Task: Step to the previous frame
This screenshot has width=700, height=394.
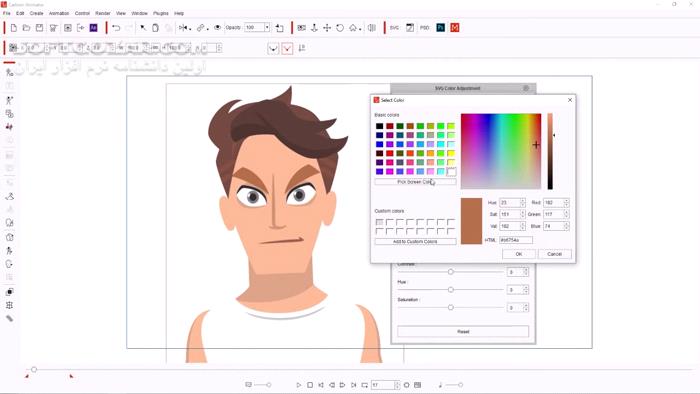Action: coord(332,385)
